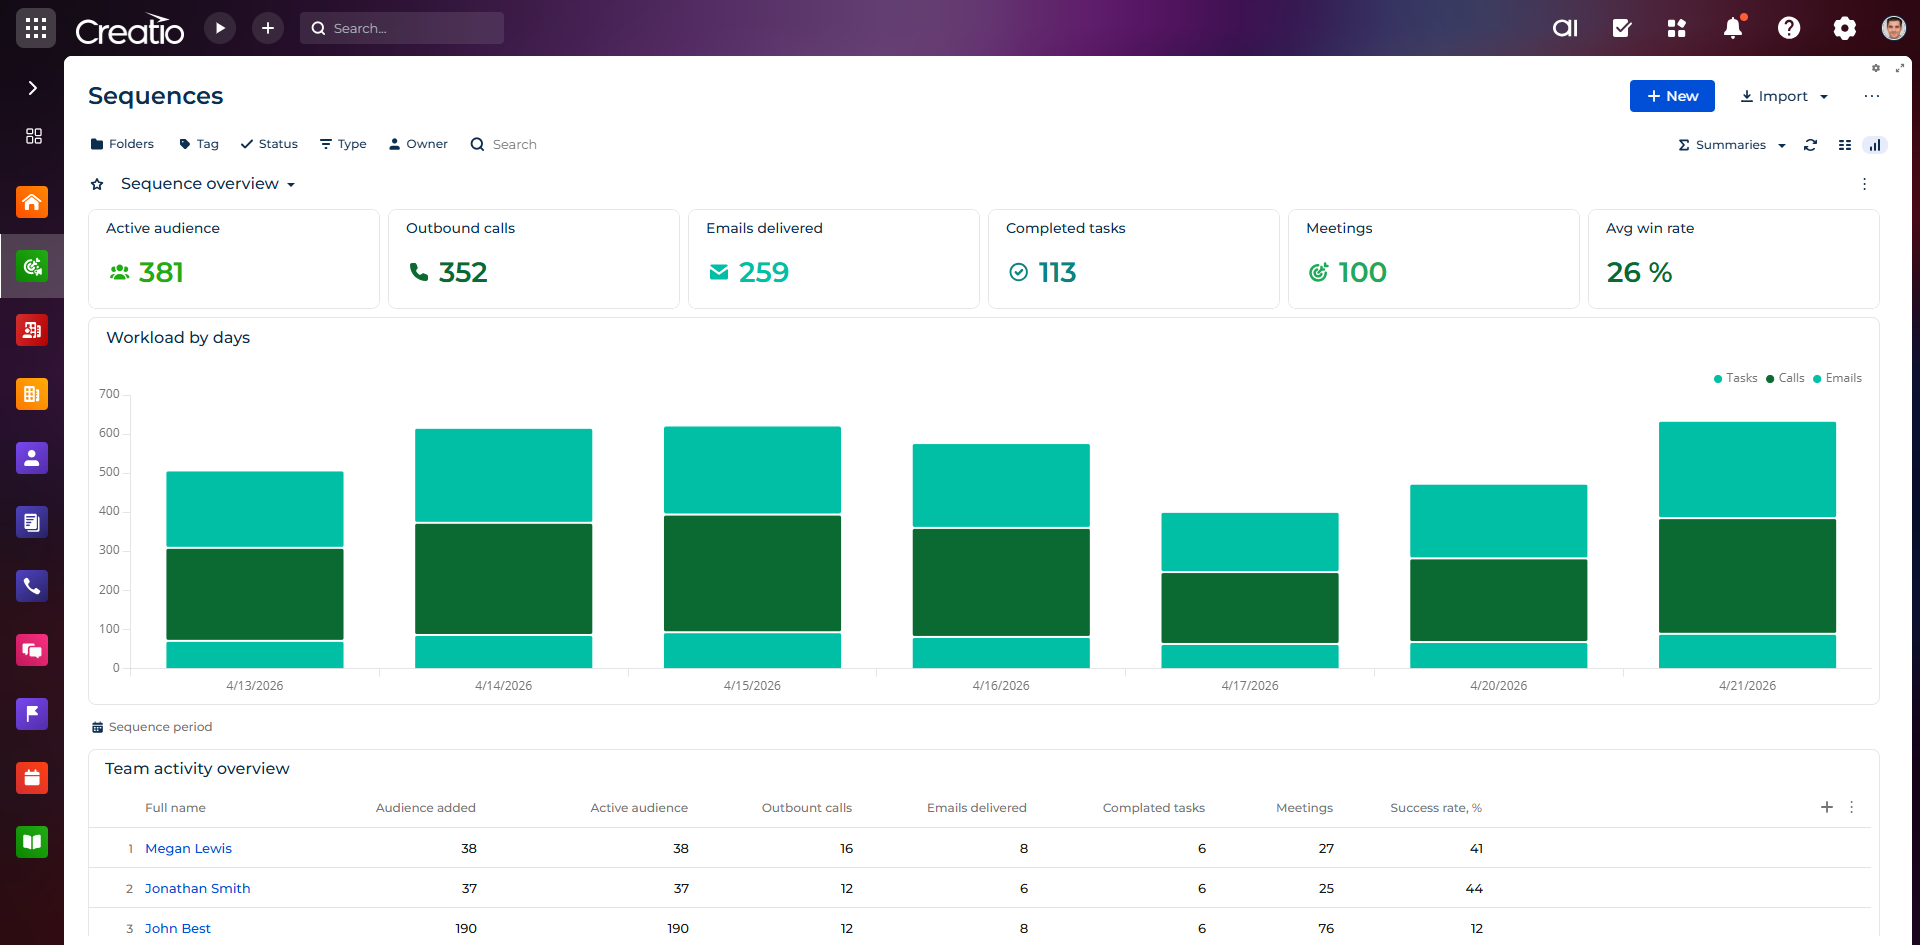Open Megan Lewis contact link
The image size is (1920, 945).
(x=188, y=848)
